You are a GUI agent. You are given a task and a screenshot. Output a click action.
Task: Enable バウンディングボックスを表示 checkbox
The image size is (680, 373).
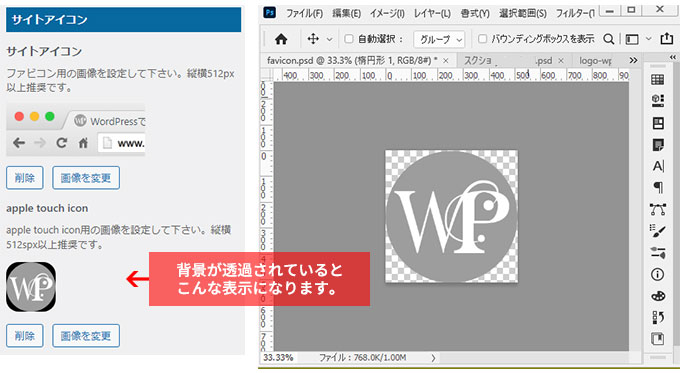pyautogui.click(x=482, y=39)
